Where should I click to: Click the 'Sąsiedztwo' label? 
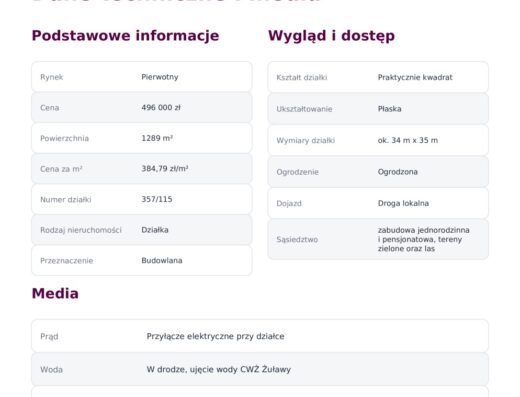coord(297,240)
